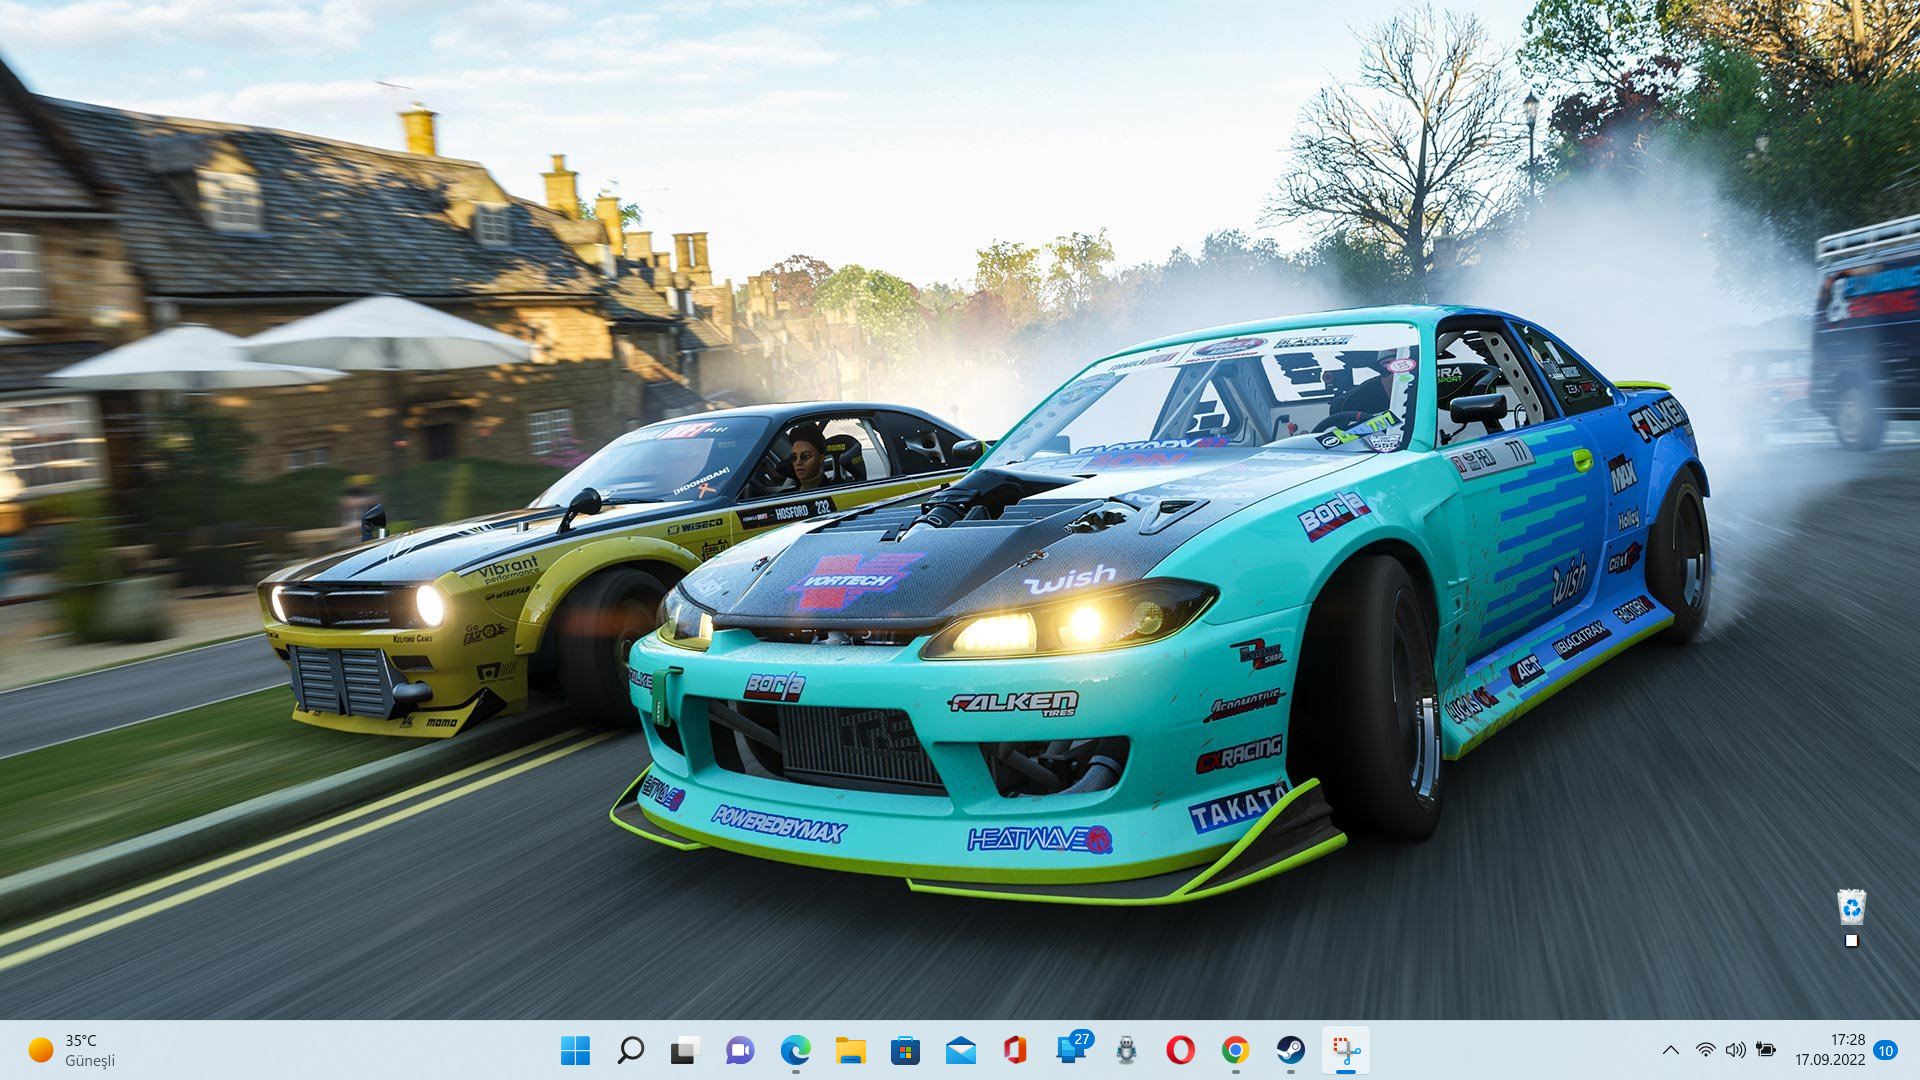Click the battery charging icon
This screenshot has width=1920, height=1080.
pos(1766,1050)
